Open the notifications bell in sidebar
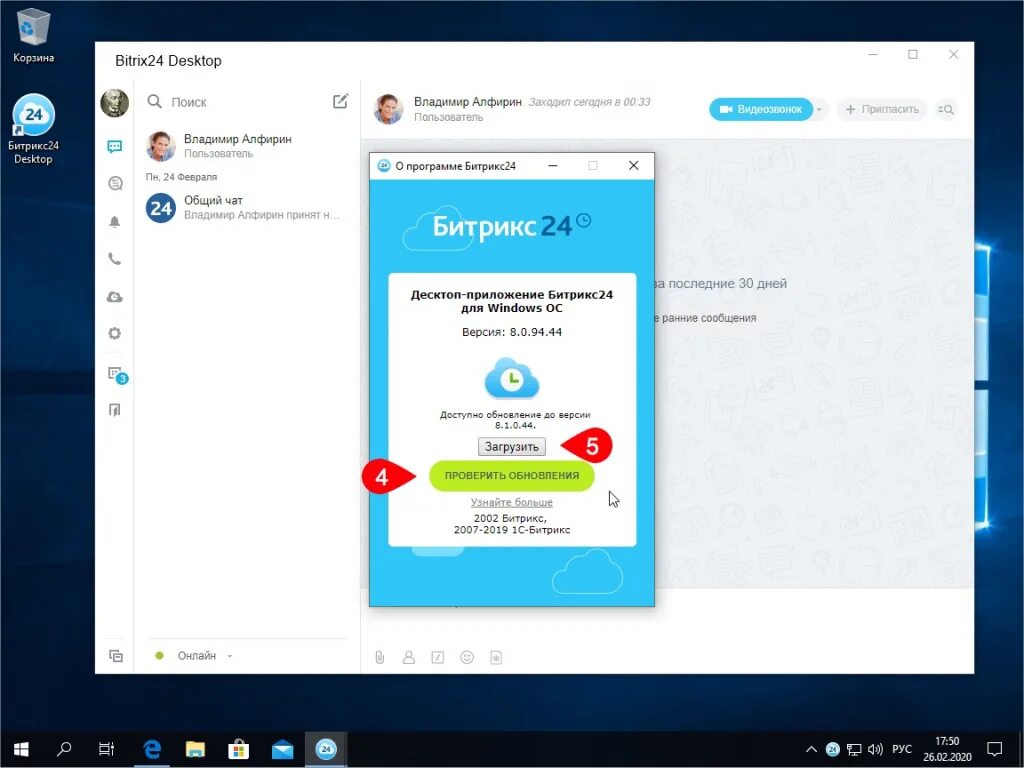1024x768 pixels. pos(114,222)
